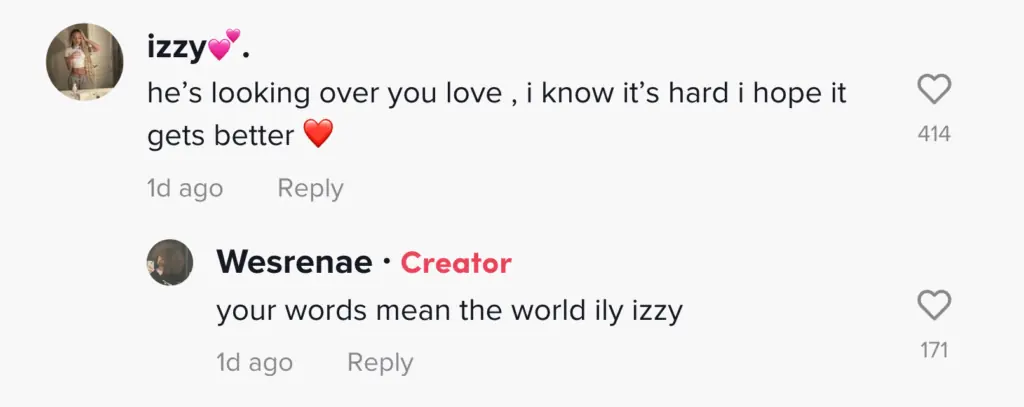Open Wesrenae's profile avatar
This screenshot has width=1024, height=407.
170,262
